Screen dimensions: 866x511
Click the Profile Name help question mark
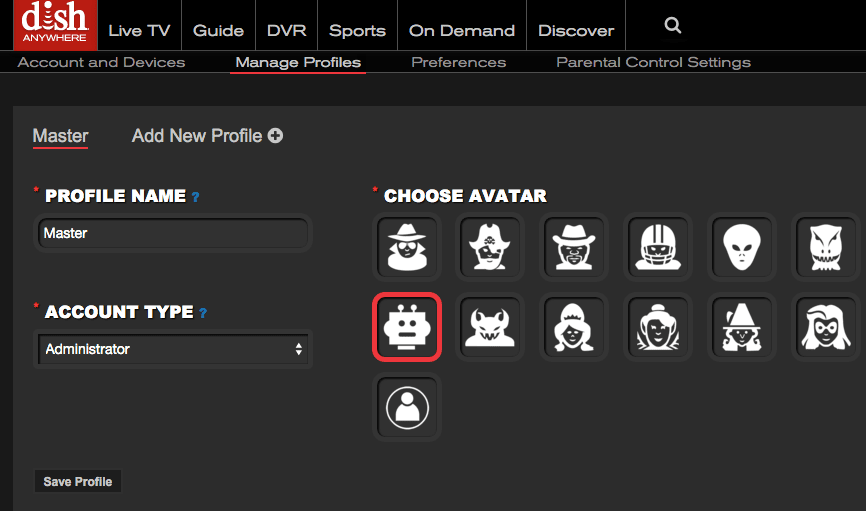click(x=196, y=198)
